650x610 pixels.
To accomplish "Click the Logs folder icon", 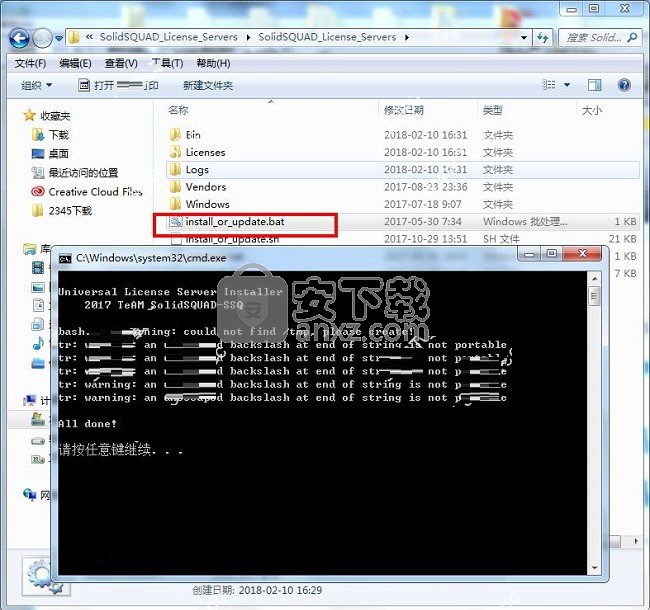I will tap(175, 169).
